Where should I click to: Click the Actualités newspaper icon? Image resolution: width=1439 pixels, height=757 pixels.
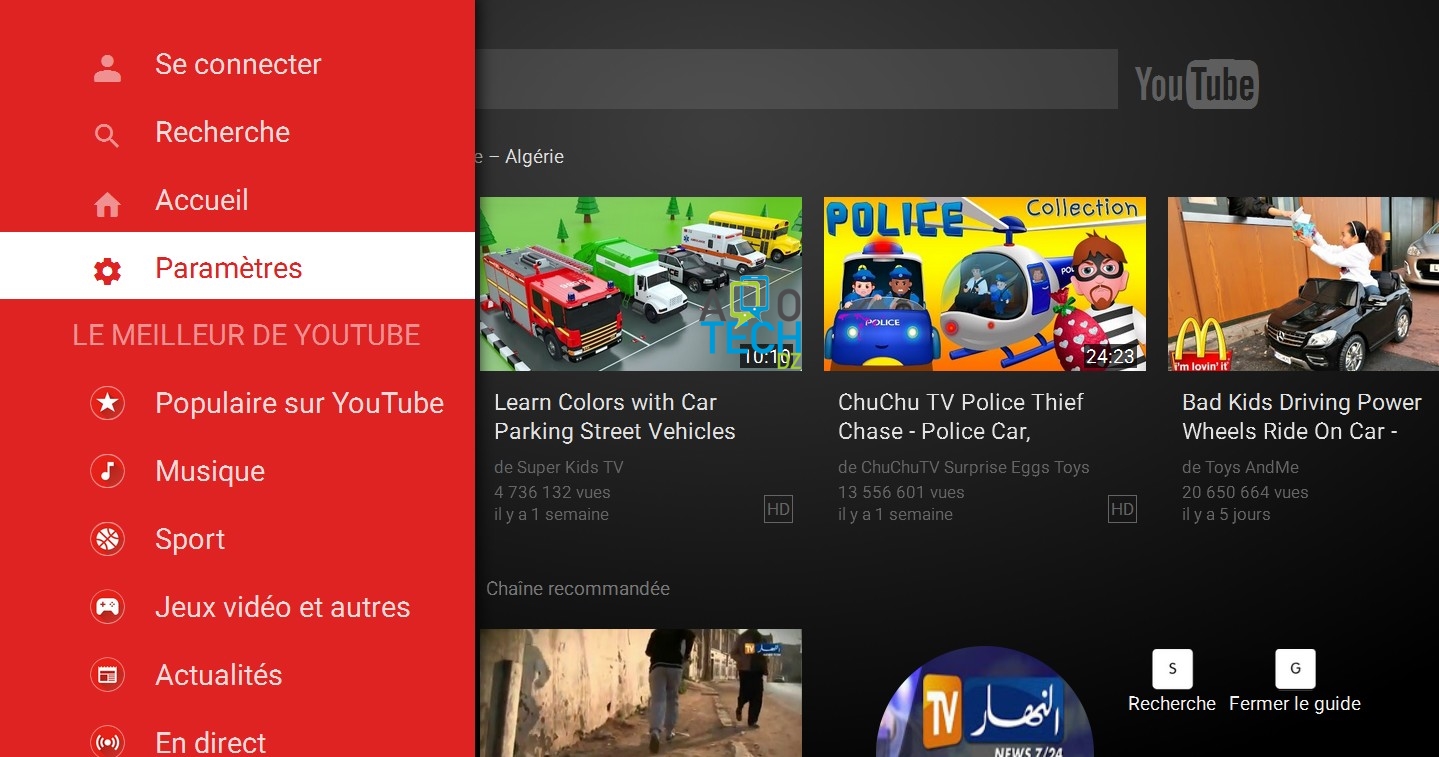[106, 675]
